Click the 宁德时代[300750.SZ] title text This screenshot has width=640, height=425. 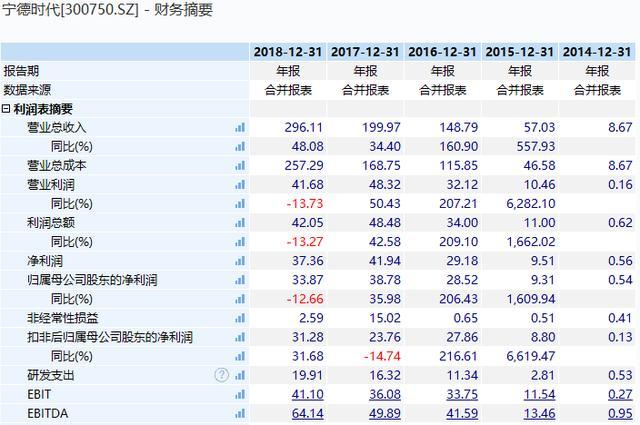pos(71,9)
